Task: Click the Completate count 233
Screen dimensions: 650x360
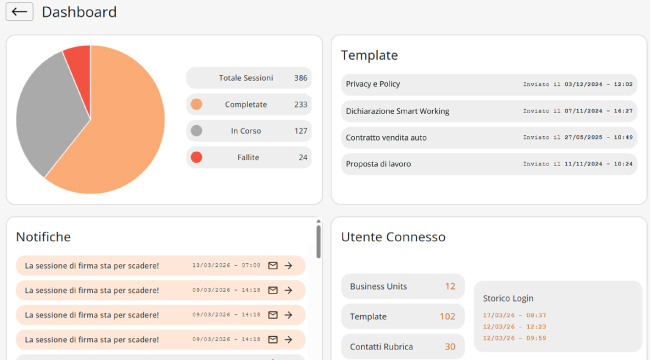Action: [301, 105]
